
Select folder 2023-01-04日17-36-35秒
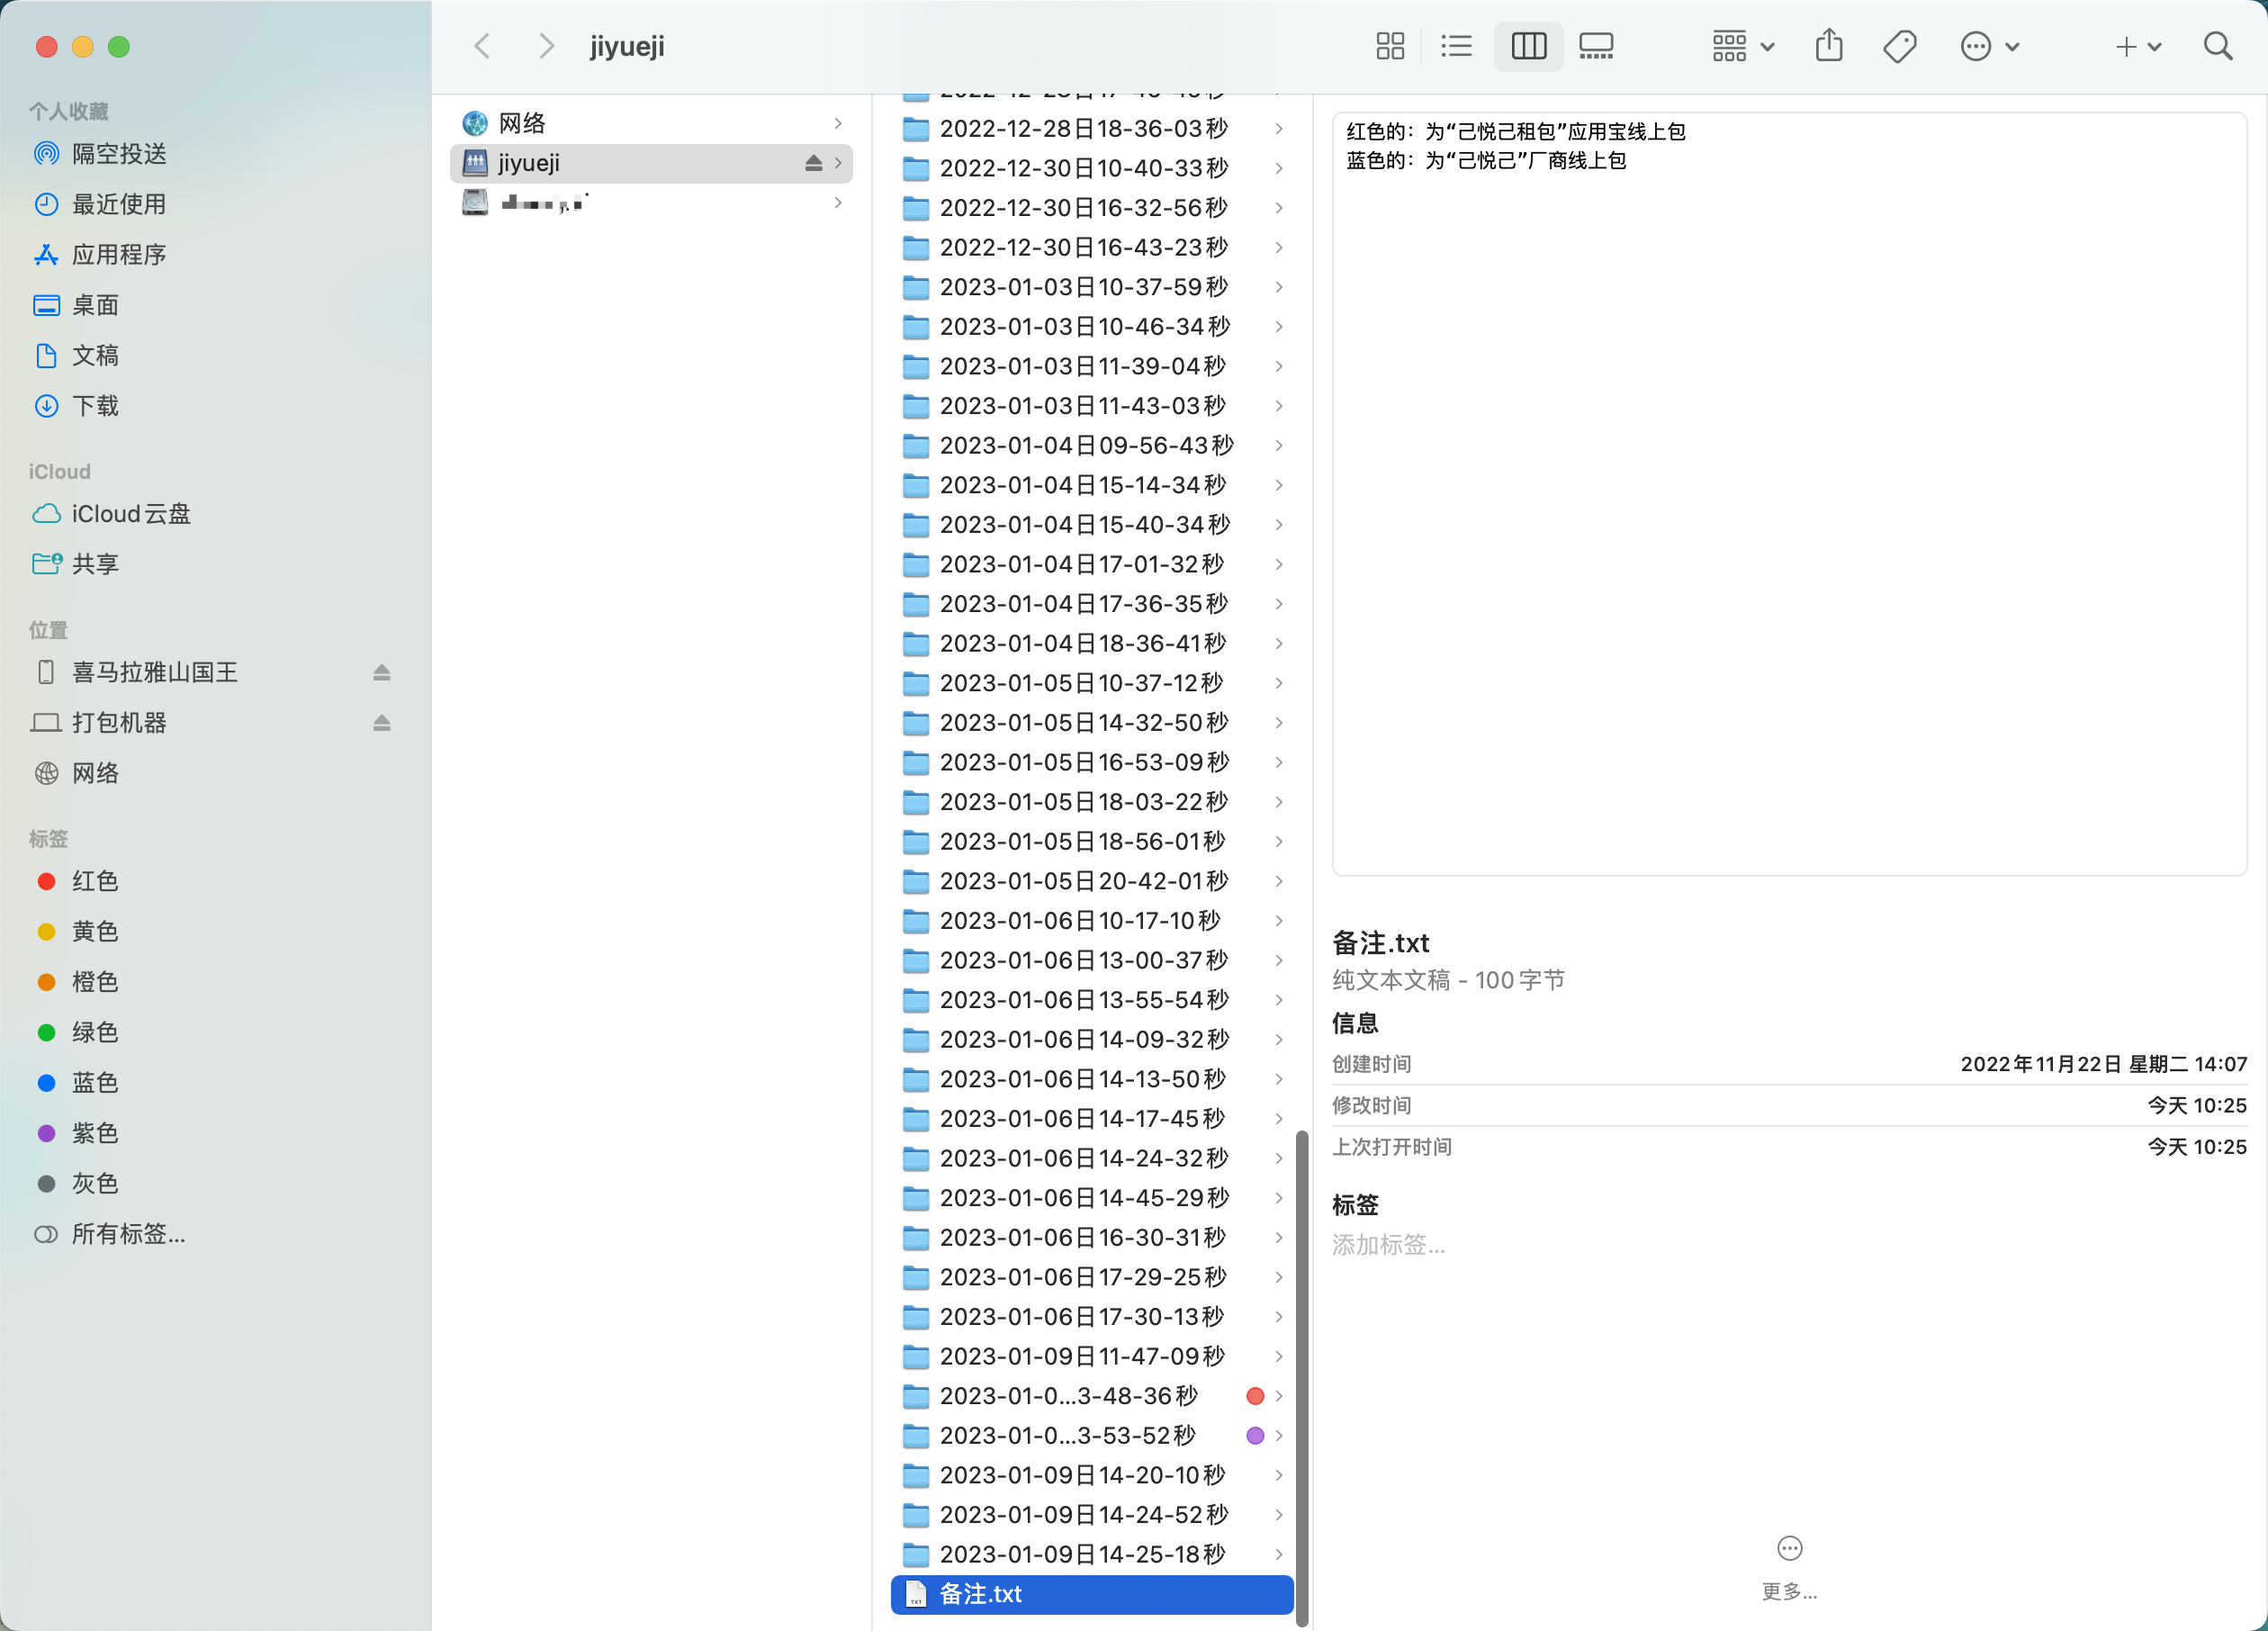point(1092,604)
